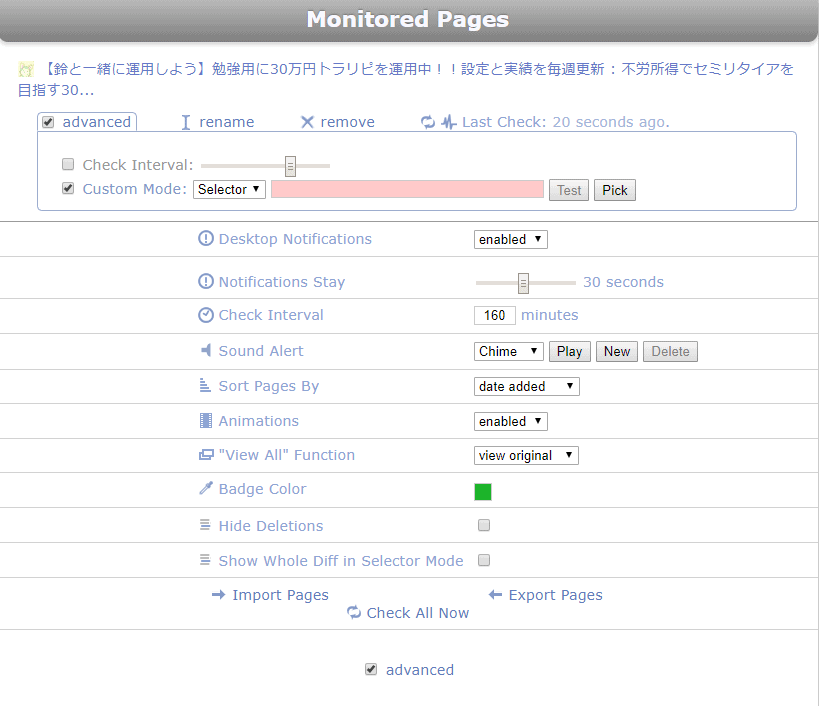Click the Check Interval minutes input field

pyautogui.click(x=494, y=315)
